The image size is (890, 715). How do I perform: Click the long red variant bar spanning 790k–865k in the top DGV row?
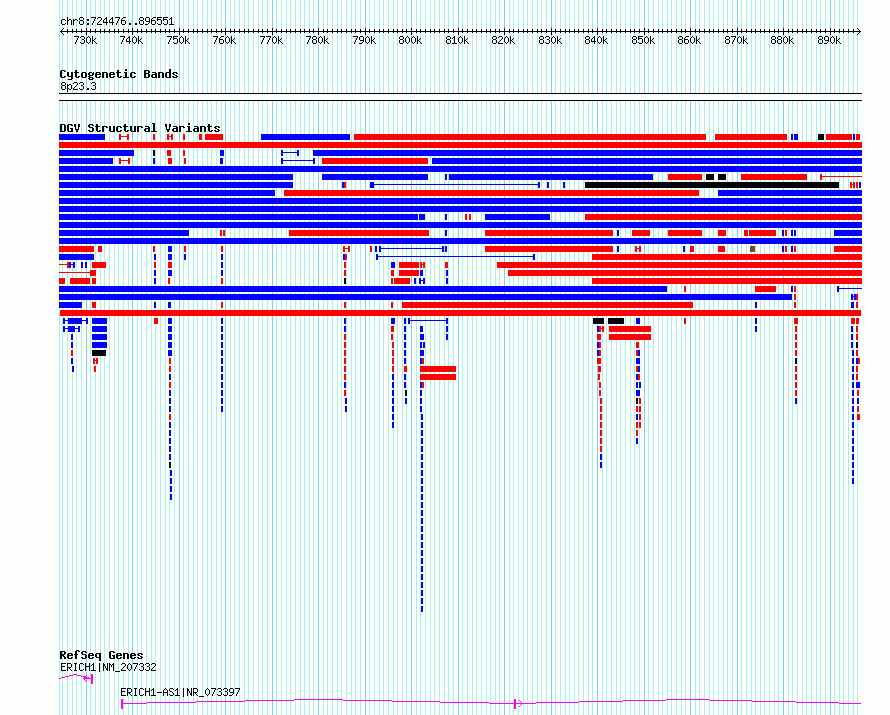point(530,137)
